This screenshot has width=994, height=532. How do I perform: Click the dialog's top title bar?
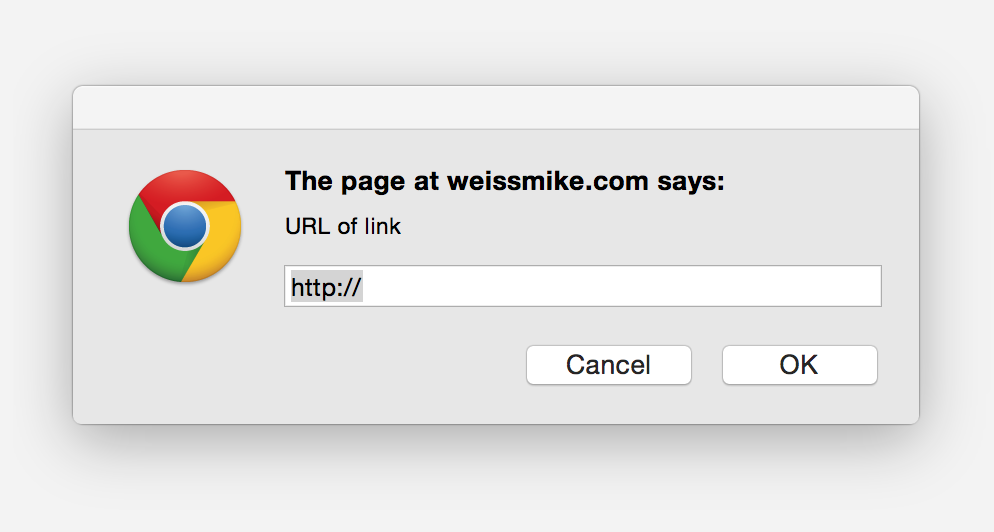pos(495,108)
